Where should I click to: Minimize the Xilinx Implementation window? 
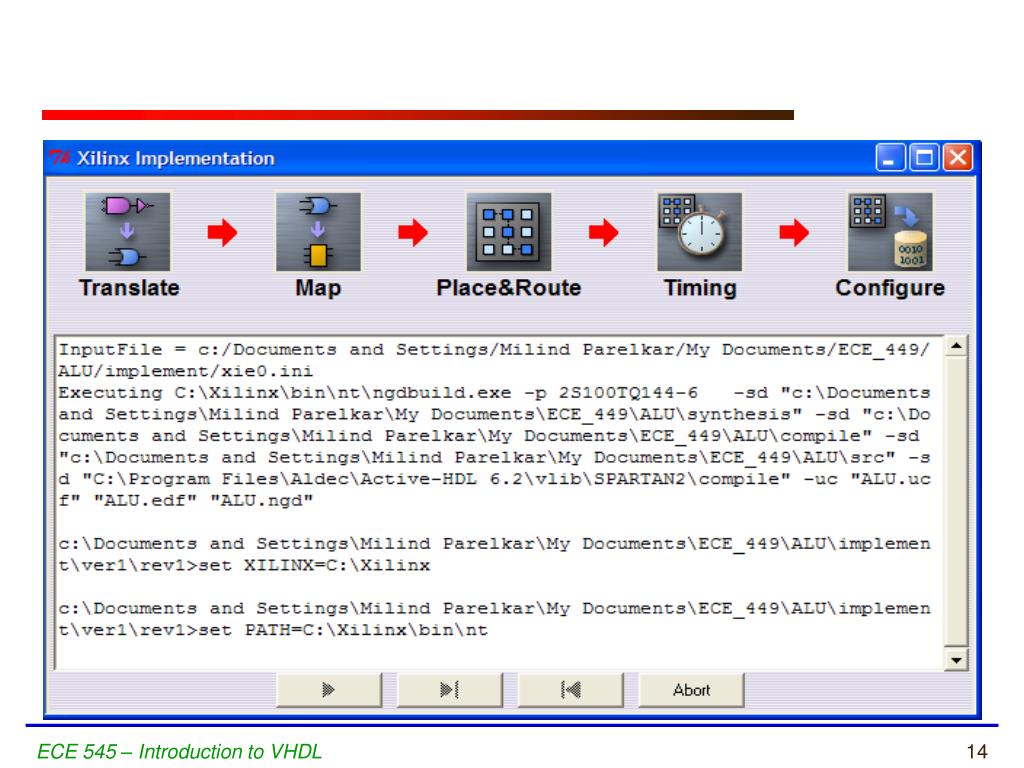(890, 157)
